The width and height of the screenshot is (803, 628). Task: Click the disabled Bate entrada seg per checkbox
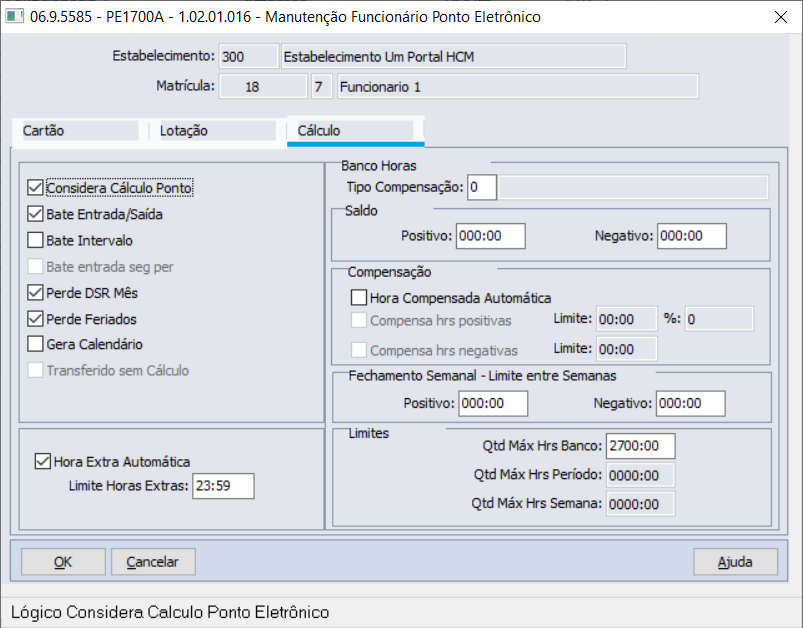[35, 266]
